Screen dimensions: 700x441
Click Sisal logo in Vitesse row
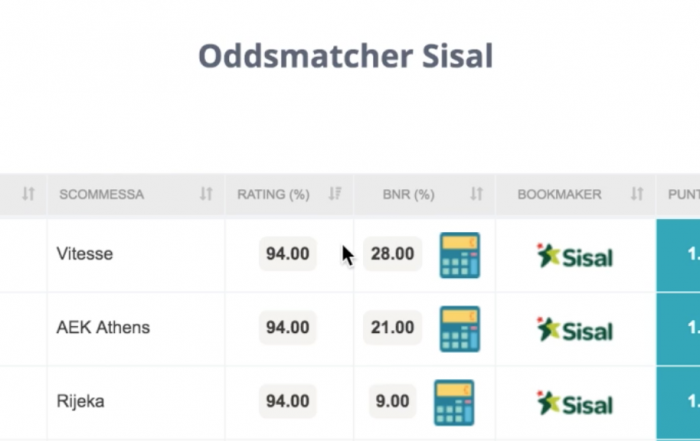[575, 255]
